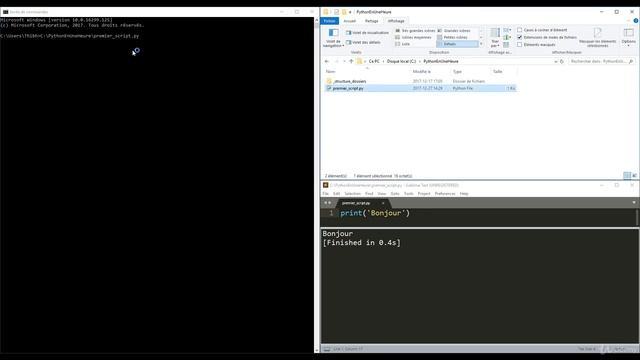The image size is (640, 360).
Task: Open Sublime tab list dropdown arrow
Action: (x=634, y=203)
